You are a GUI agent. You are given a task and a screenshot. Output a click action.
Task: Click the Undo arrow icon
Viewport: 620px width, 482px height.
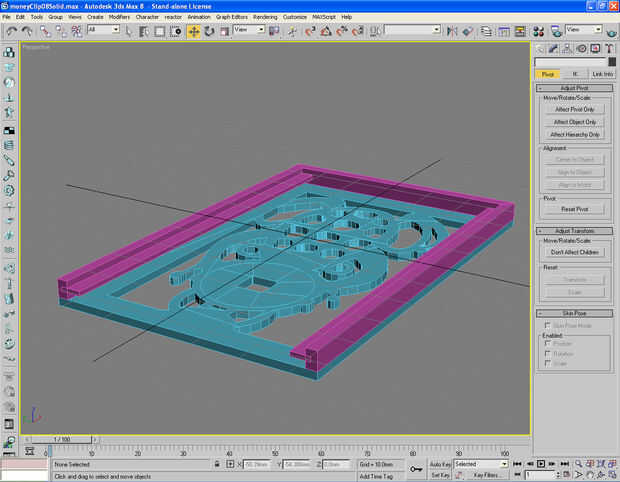click(10, 31)
